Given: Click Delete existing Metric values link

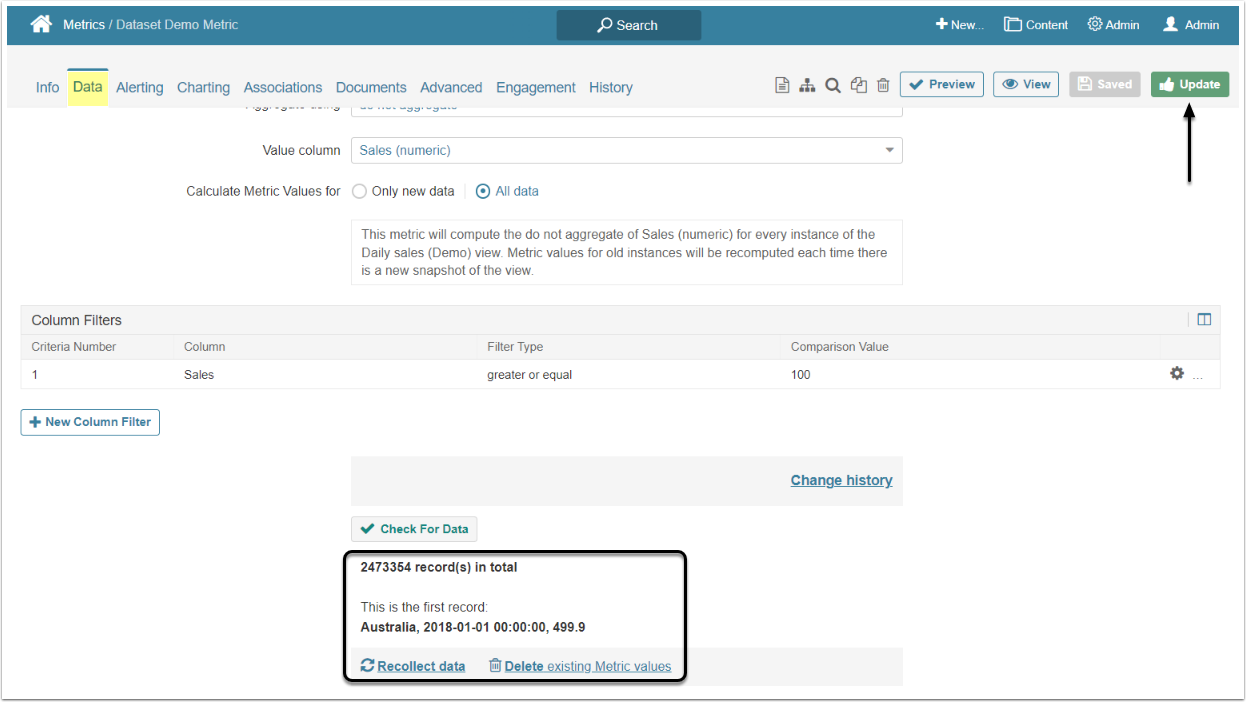Looking at the screenshot, I should tap(580, 666).
